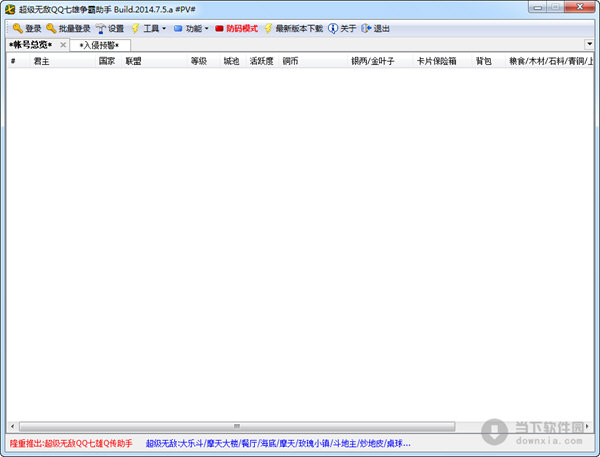Sort by the 君主 column header
The image size is (600, 457).
[62, 61]
